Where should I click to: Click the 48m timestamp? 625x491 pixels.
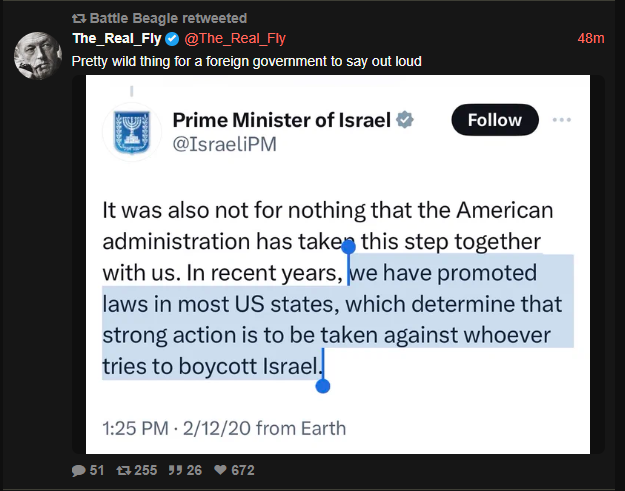click(591, 39)
